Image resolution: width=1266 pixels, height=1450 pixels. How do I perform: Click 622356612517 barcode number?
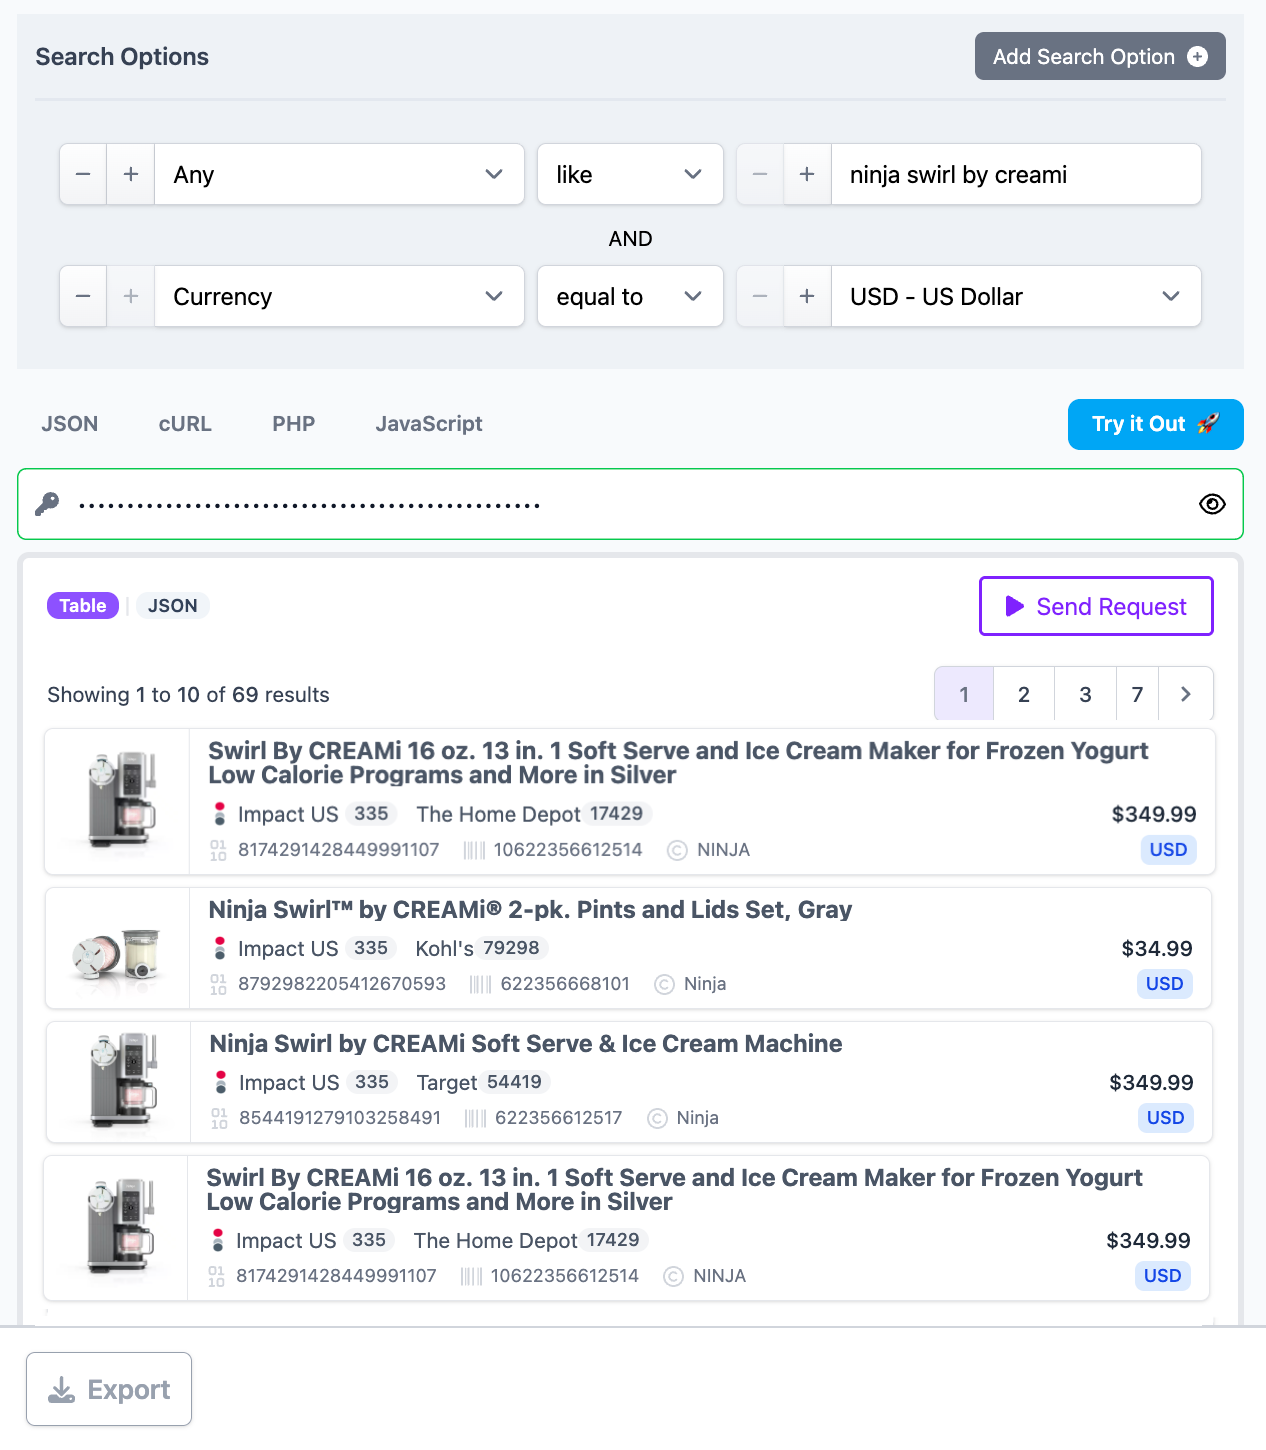pos(559,1118)
